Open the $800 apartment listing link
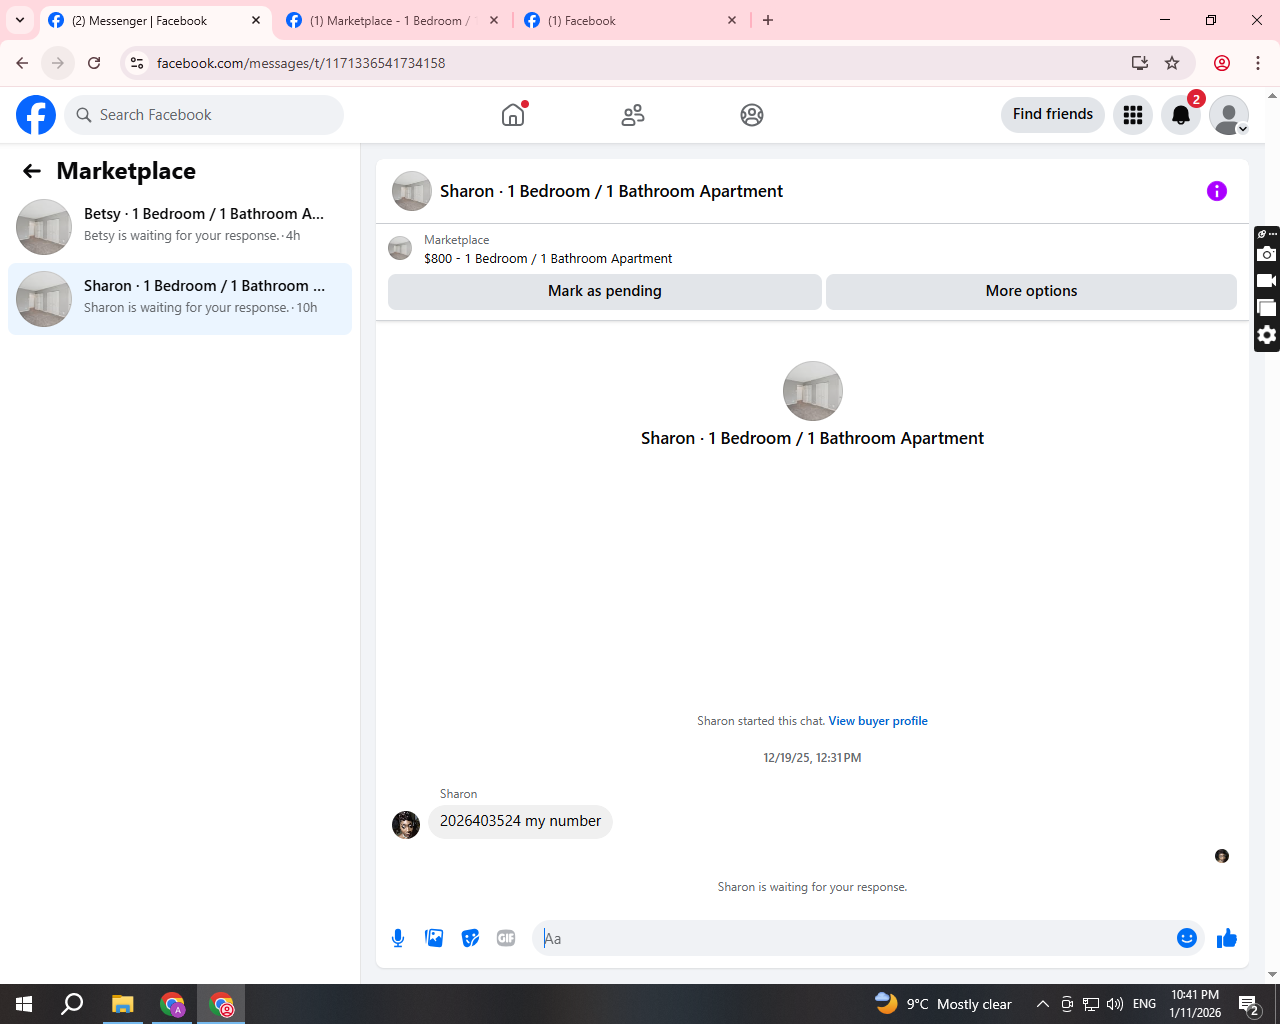Image resolution: width=1280 pixels, height=1024 pixels. 548,258
